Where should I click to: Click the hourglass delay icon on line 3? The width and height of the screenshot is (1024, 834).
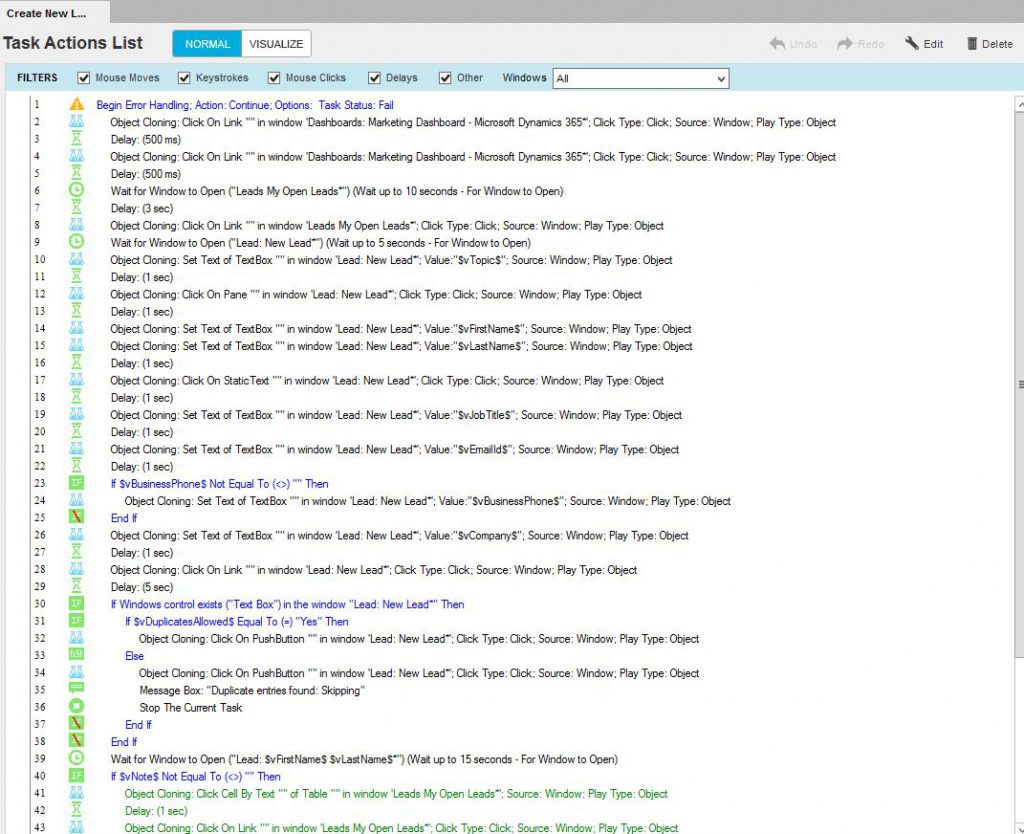pyautogui.click(x=76, y=139)
